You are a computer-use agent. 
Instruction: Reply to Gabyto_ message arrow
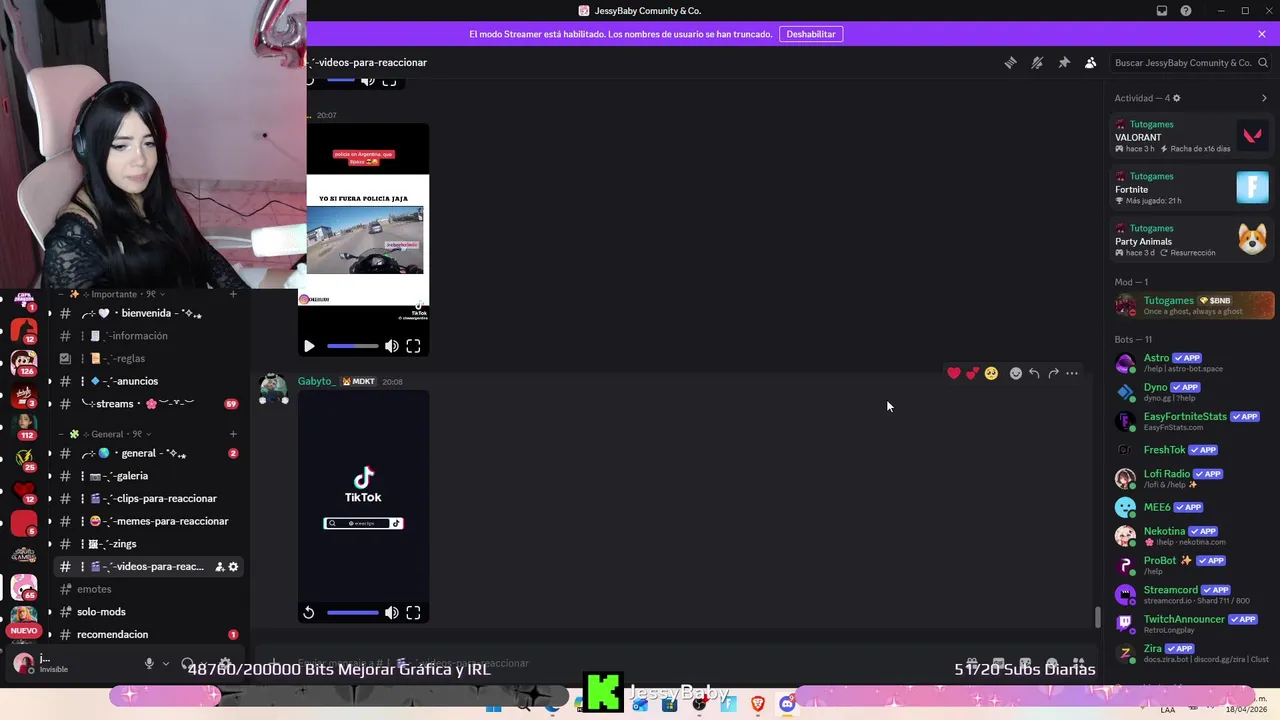coord(1034,373)
